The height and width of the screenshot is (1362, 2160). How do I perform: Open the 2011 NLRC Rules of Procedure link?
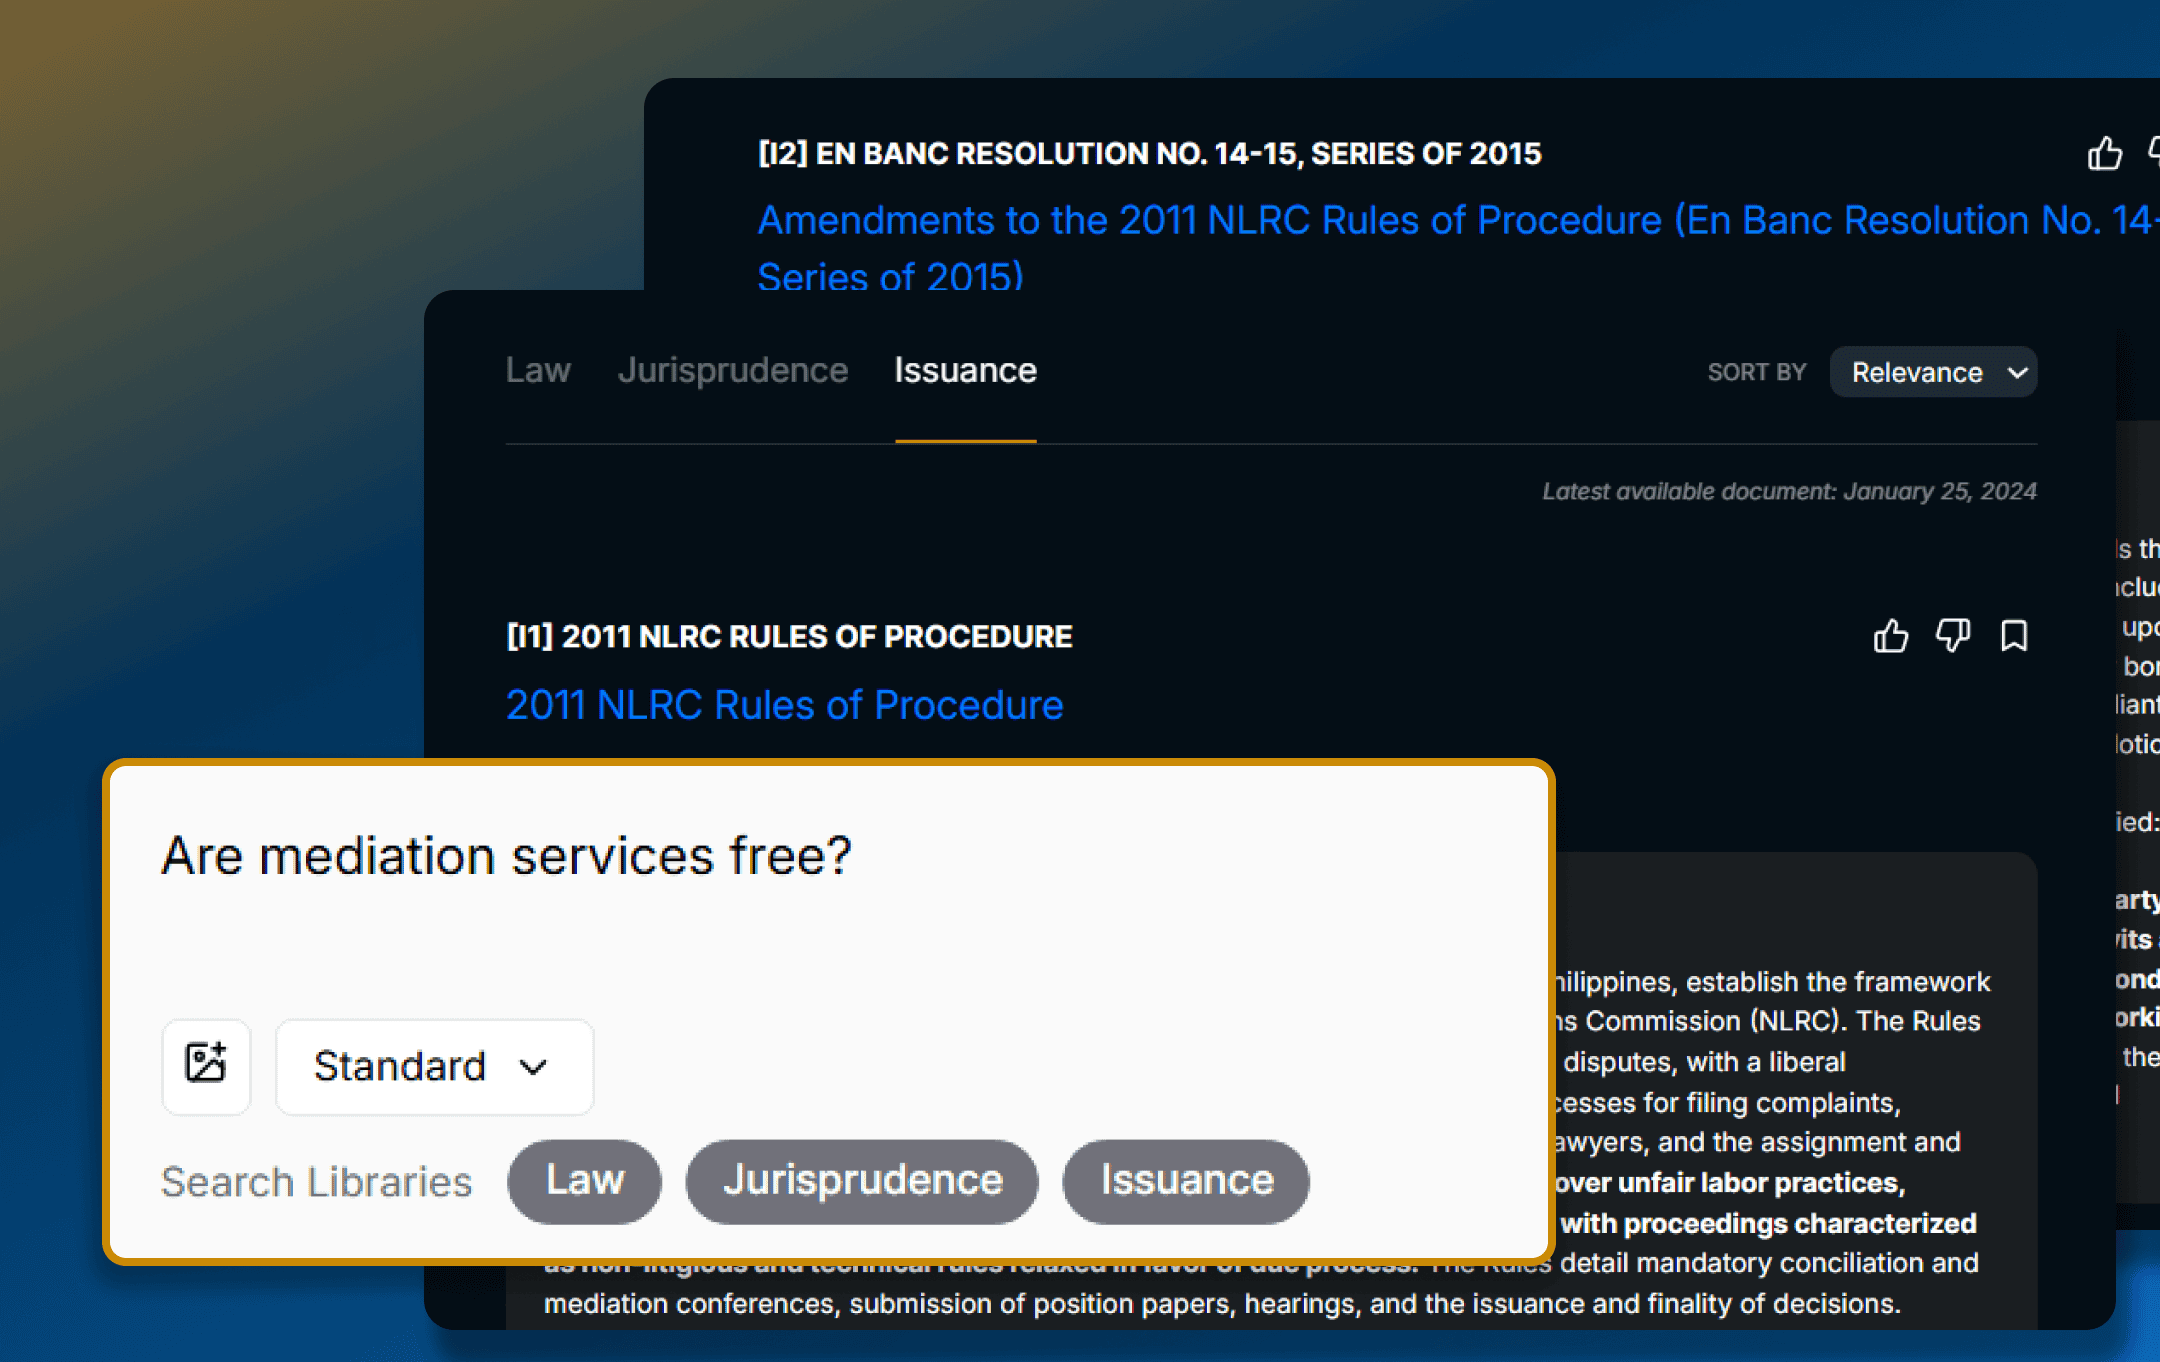click(x=785, y=705)
